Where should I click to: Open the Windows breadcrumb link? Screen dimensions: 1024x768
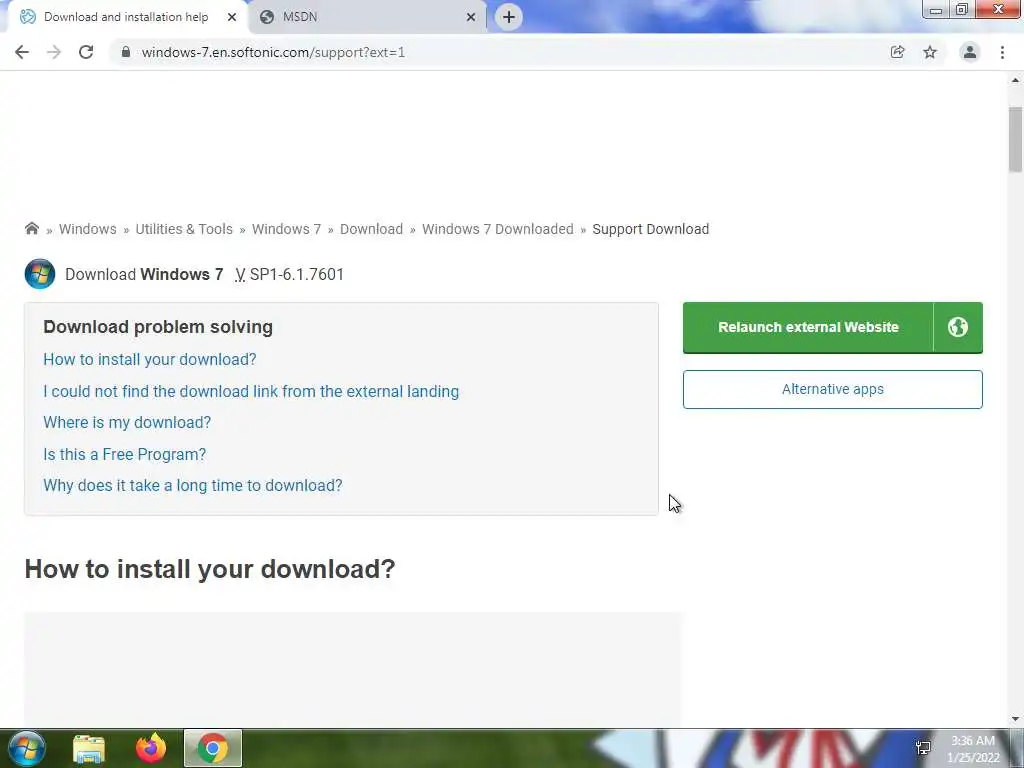88,229
